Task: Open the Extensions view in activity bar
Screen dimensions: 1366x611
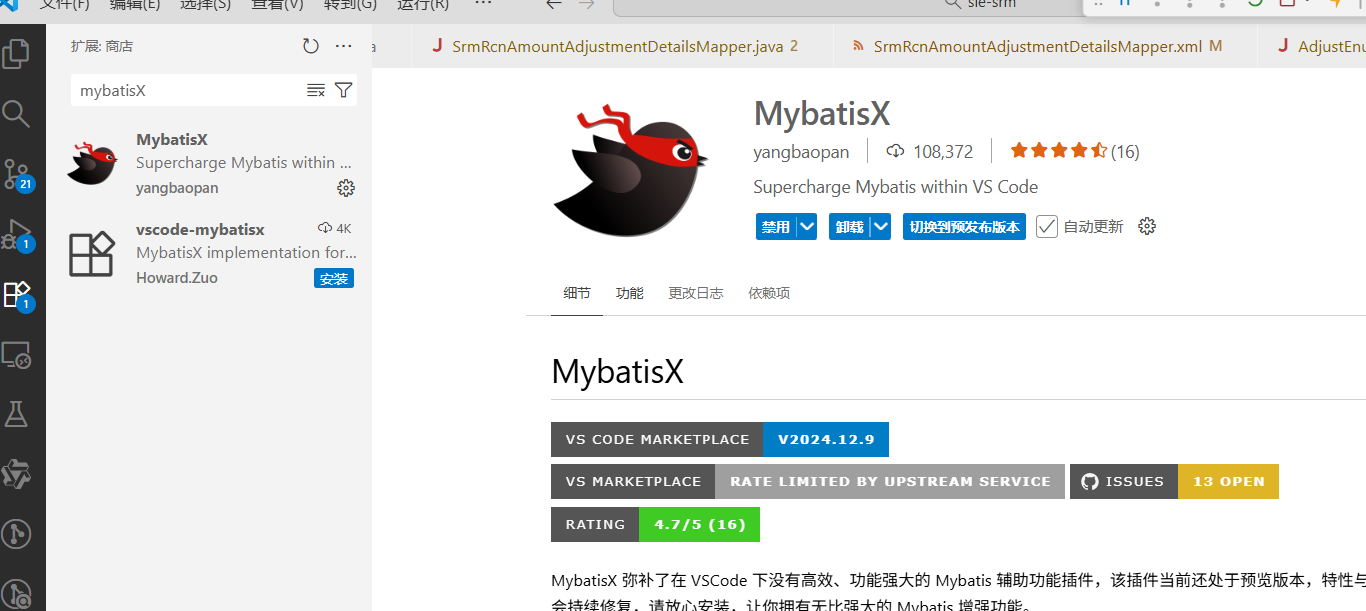Action: (17, 294)
